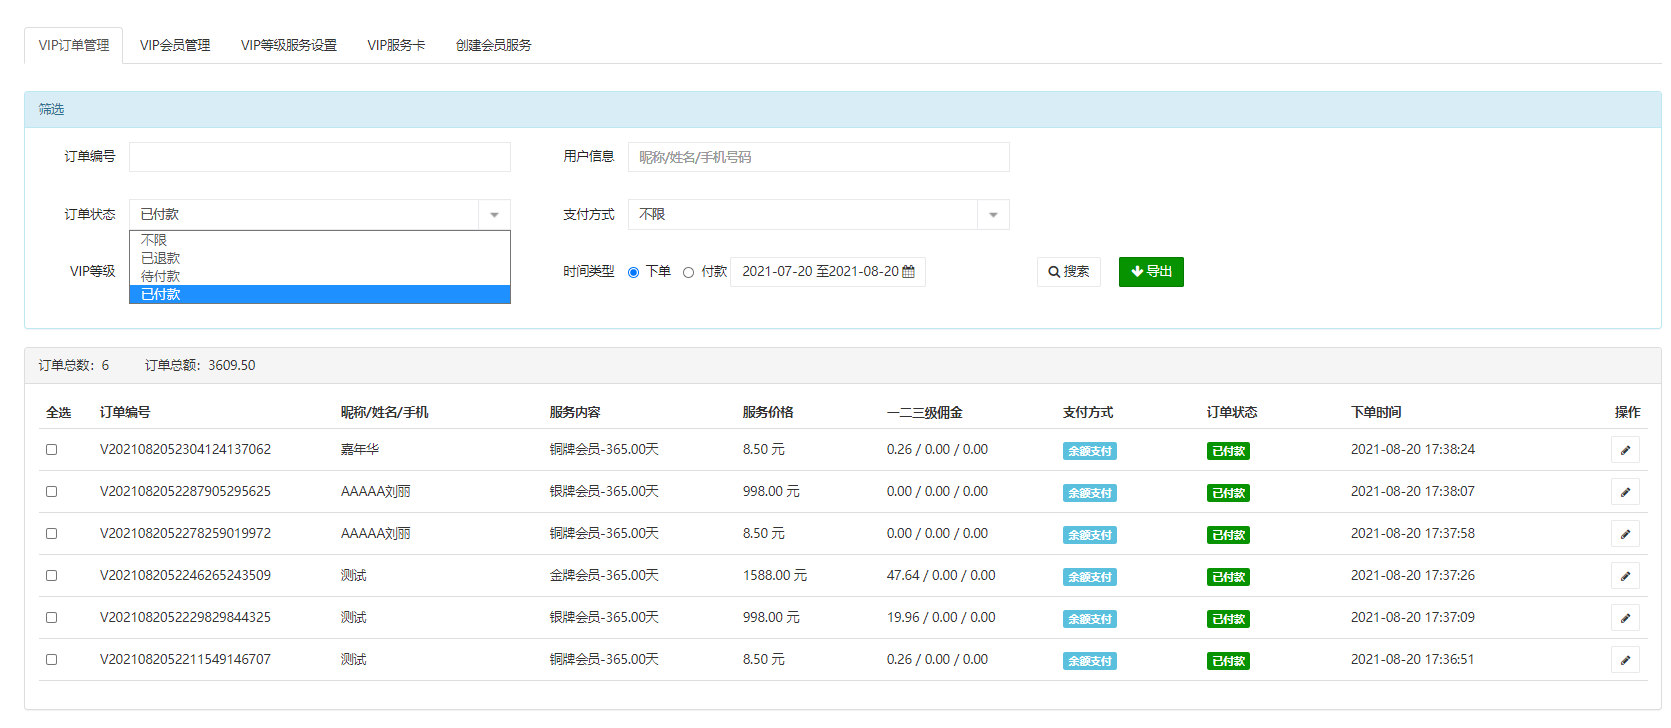The width and height of the screenshot is (1671, 728).
Task: Click 全额支付 badge in 1588.00 元 row
Action: click(1090, 577)
